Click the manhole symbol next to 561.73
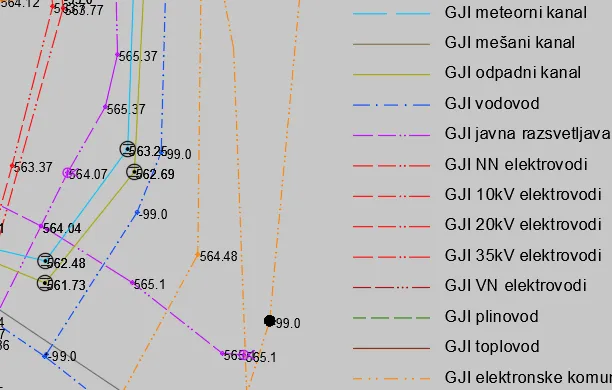 45,283
